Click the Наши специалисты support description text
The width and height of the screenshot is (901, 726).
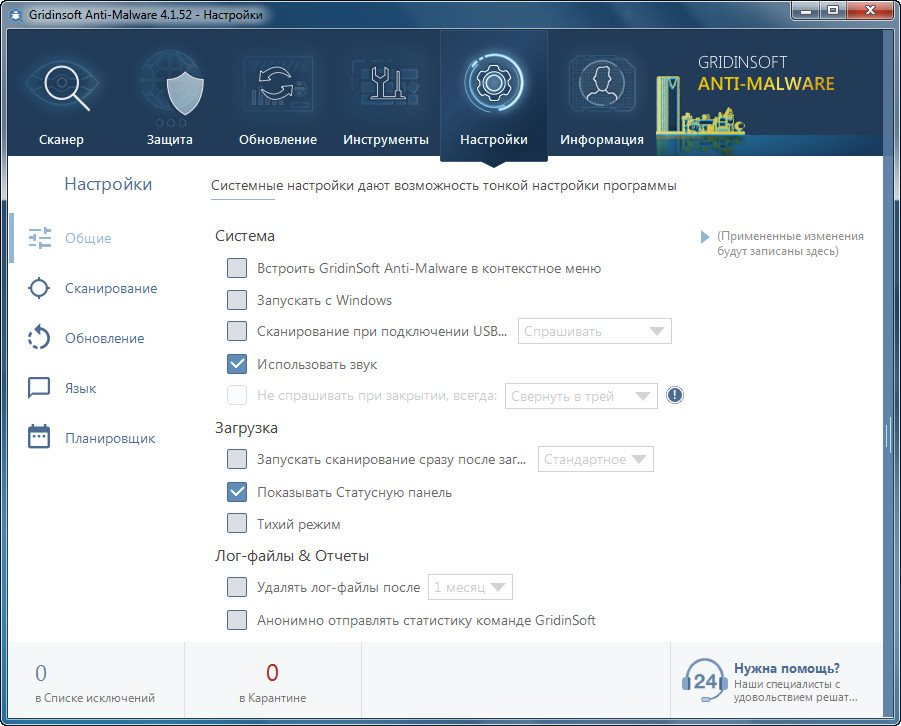pyautogui.click(x=795, y=691)
